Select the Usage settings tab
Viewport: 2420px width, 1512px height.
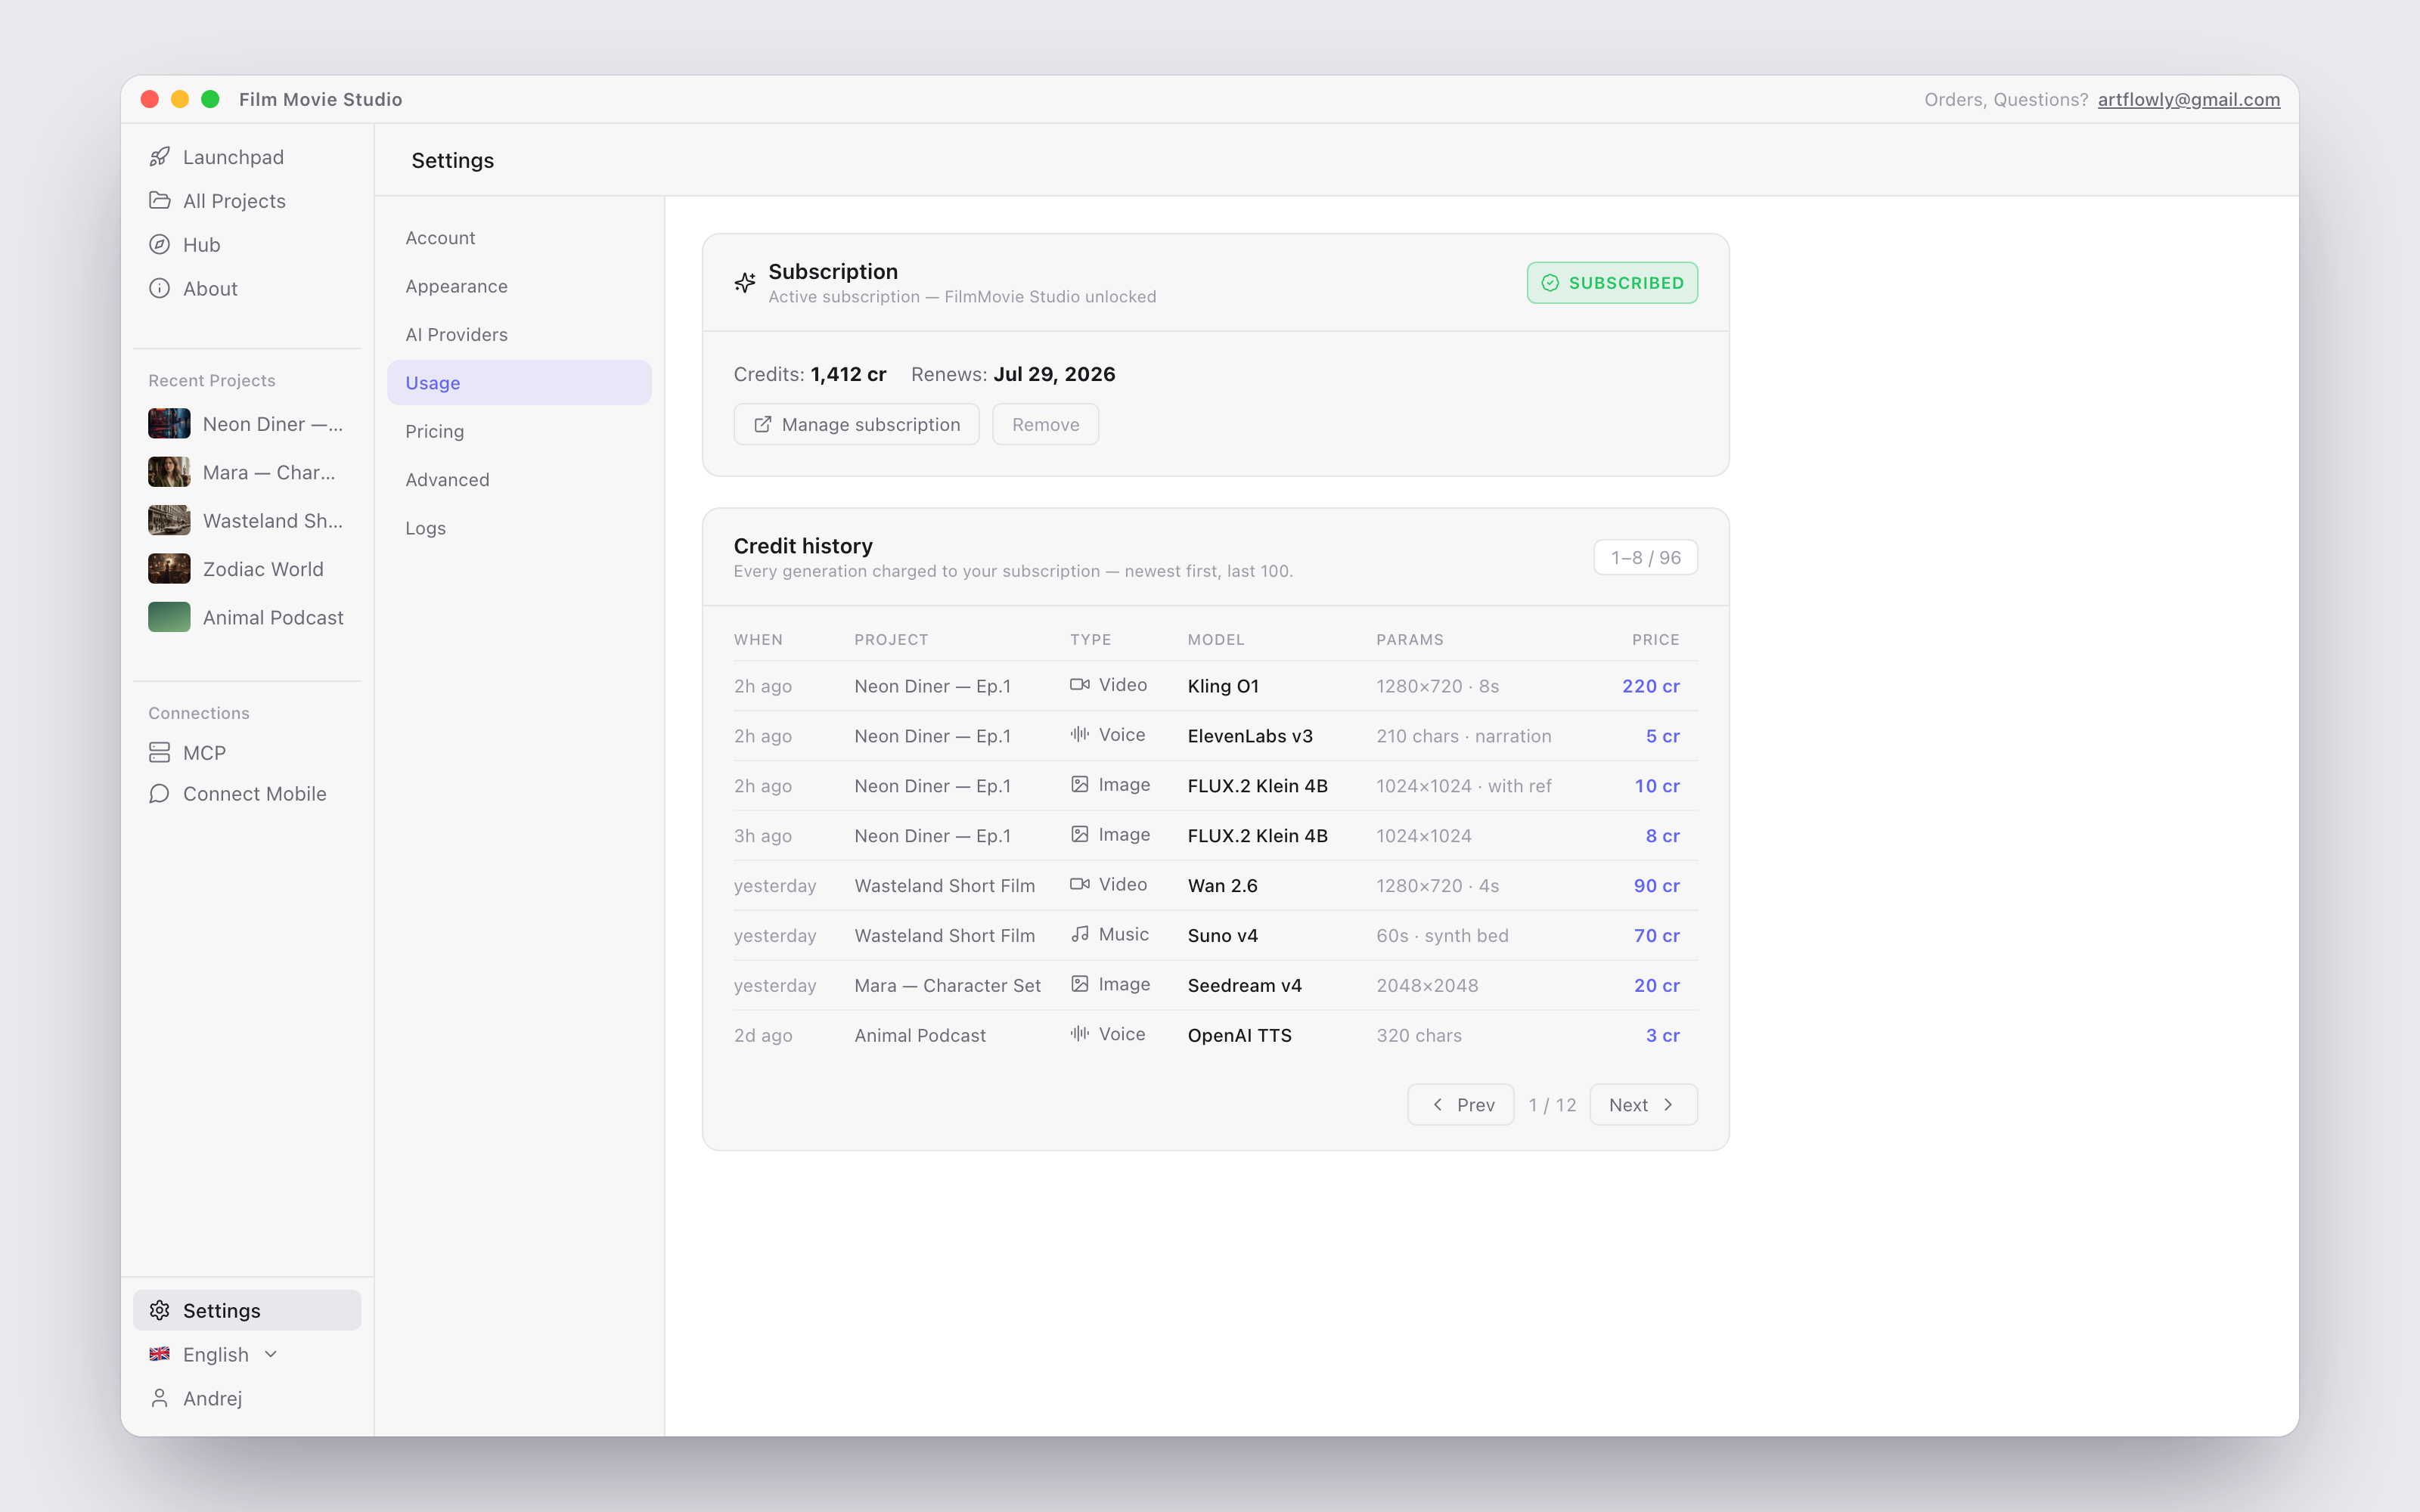tap(519, 383)
